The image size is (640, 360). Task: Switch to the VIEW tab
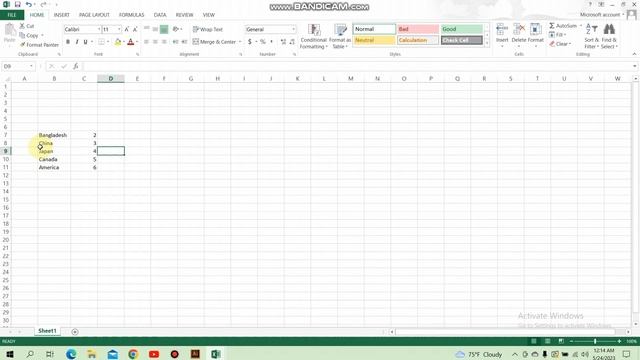click(209, 15)
